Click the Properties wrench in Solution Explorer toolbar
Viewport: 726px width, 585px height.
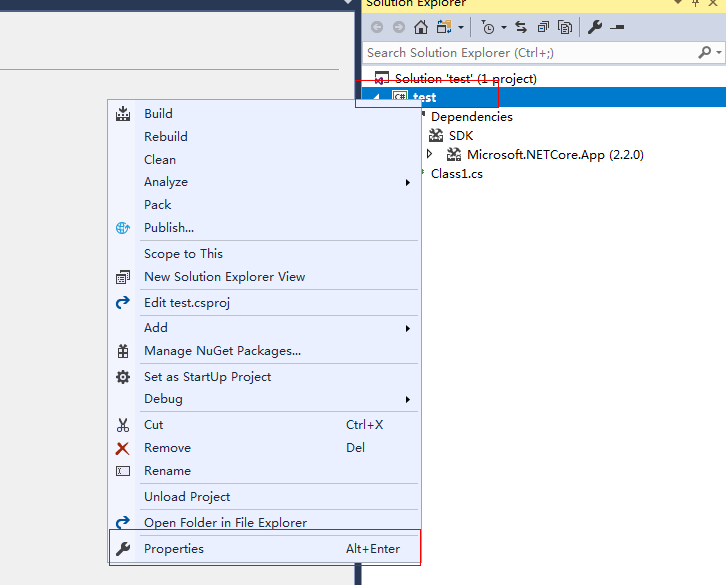tap(595, 27)
